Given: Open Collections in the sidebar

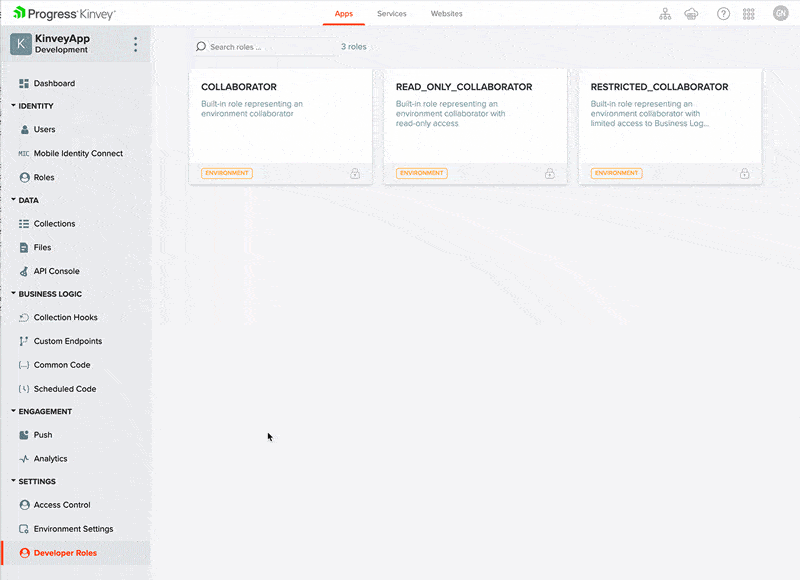Looking at the screenshot, I should point(54,224).
